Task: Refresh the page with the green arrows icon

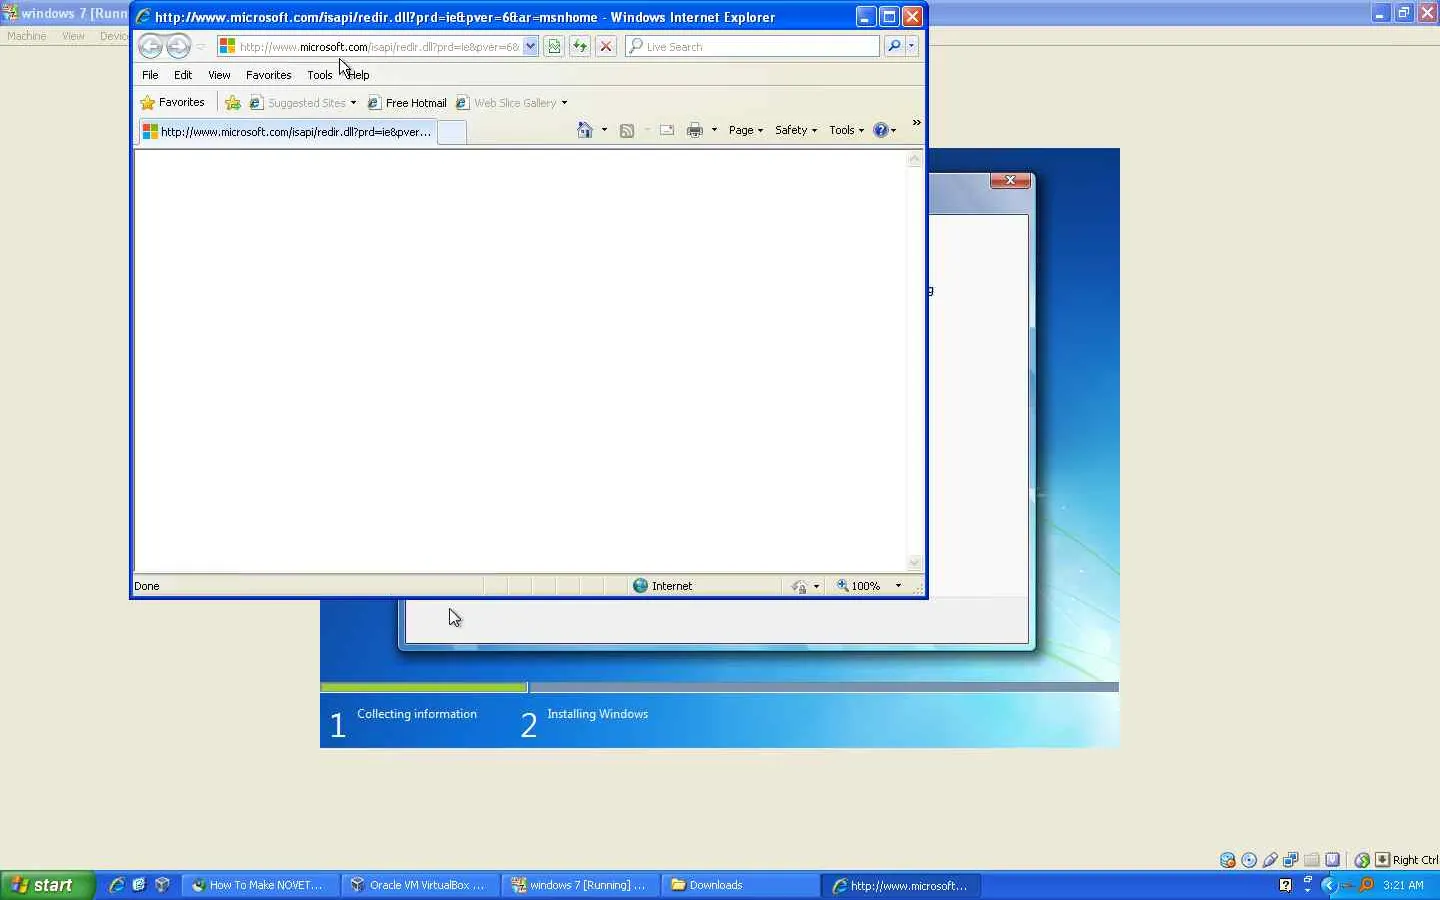Action: pyautogui.click(x=579, y=46)
